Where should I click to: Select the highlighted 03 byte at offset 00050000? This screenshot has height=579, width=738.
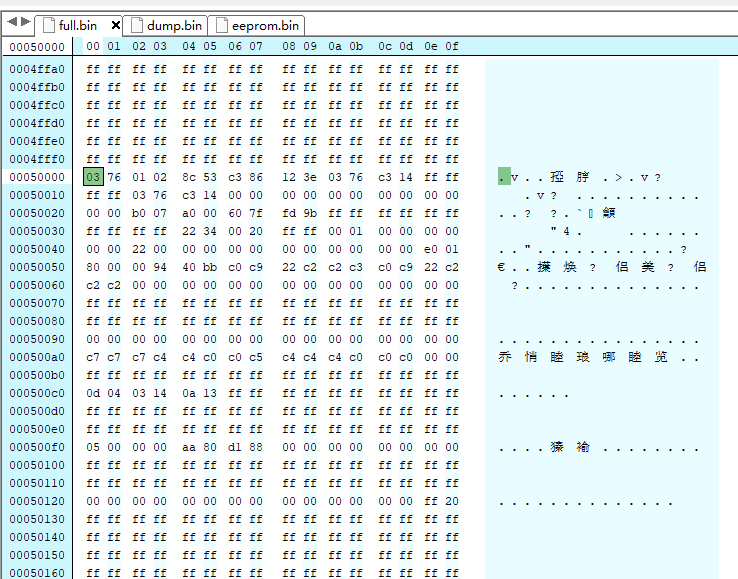pyautogui.click(x=93, y=177)
